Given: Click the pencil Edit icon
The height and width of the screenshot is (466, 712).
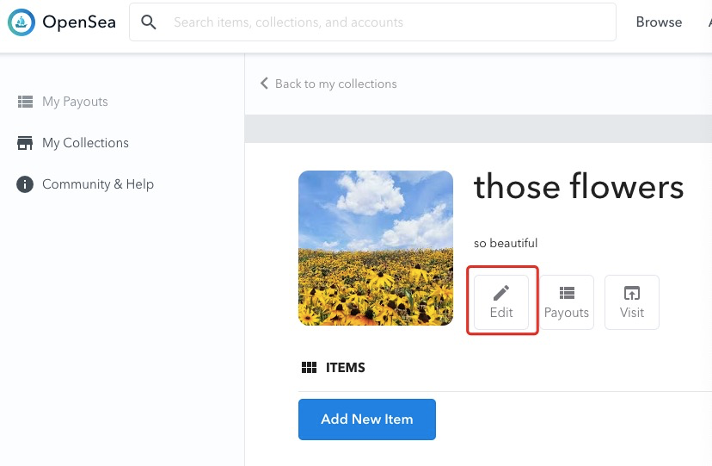Looking at the screenshot, I should [501, 293].
